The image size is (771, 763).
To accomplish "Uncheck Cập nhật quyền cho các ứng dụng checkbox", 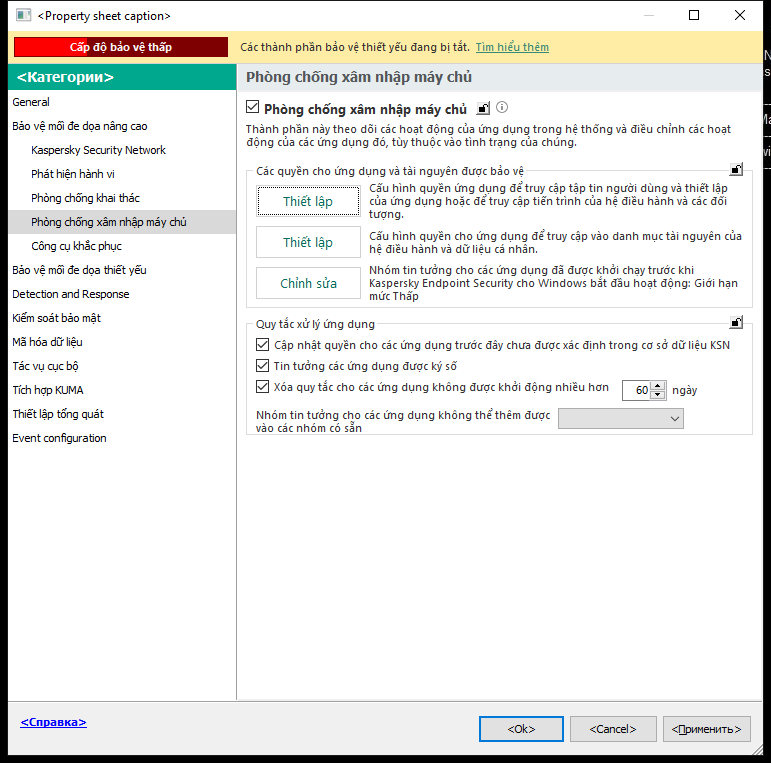I will (263, 345).
